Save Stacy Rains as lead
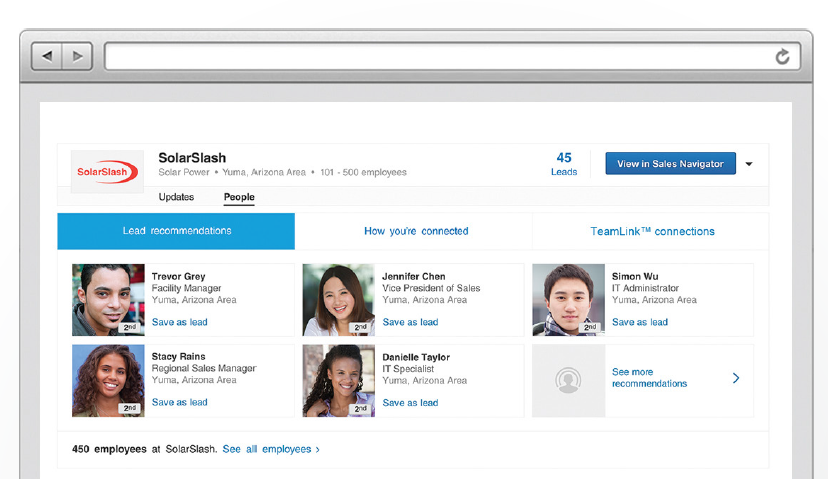The height and width of the screenshot is (479, 828). [180, 402]
